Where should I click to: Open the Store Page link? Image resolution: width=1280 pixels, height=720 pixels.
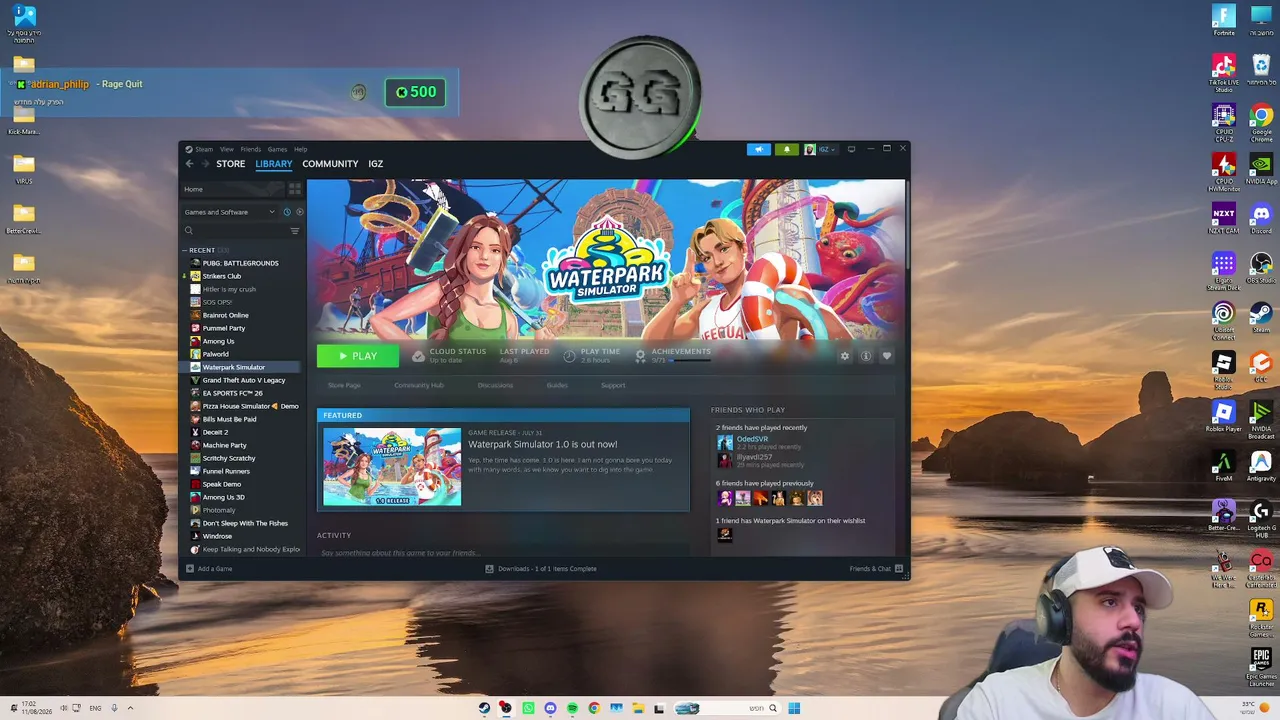pyautogui.click(x=344, y=385)
